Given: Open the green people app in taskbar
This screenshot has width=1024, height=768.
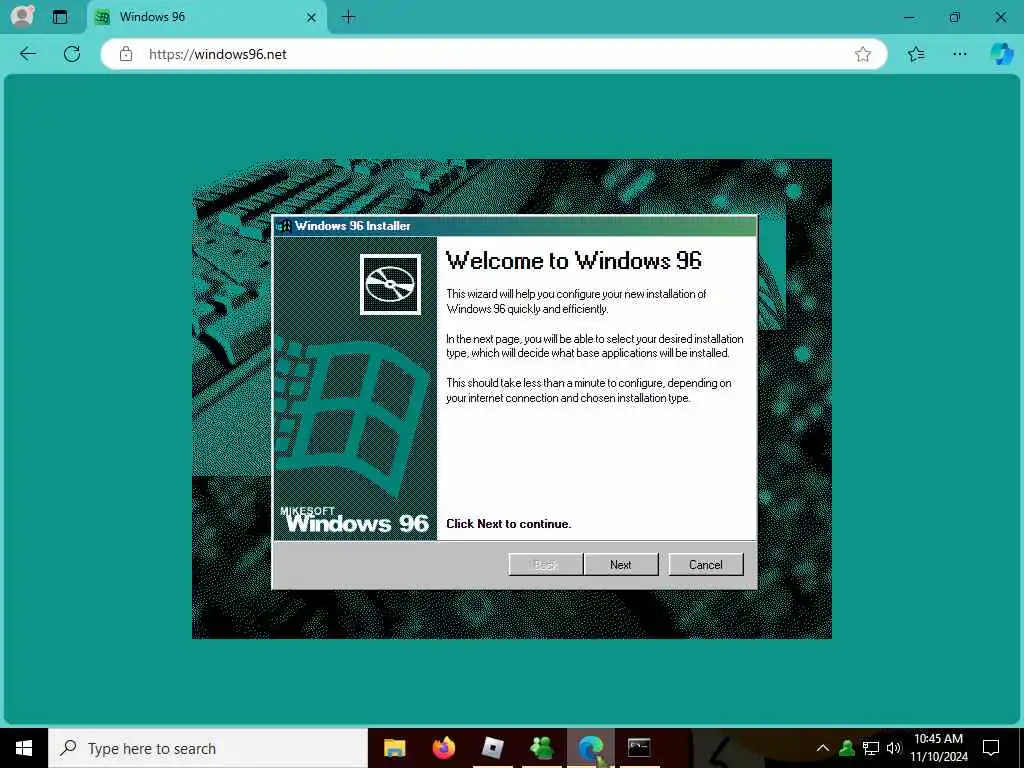Looking at the screenshot, I should click(541, 748).
